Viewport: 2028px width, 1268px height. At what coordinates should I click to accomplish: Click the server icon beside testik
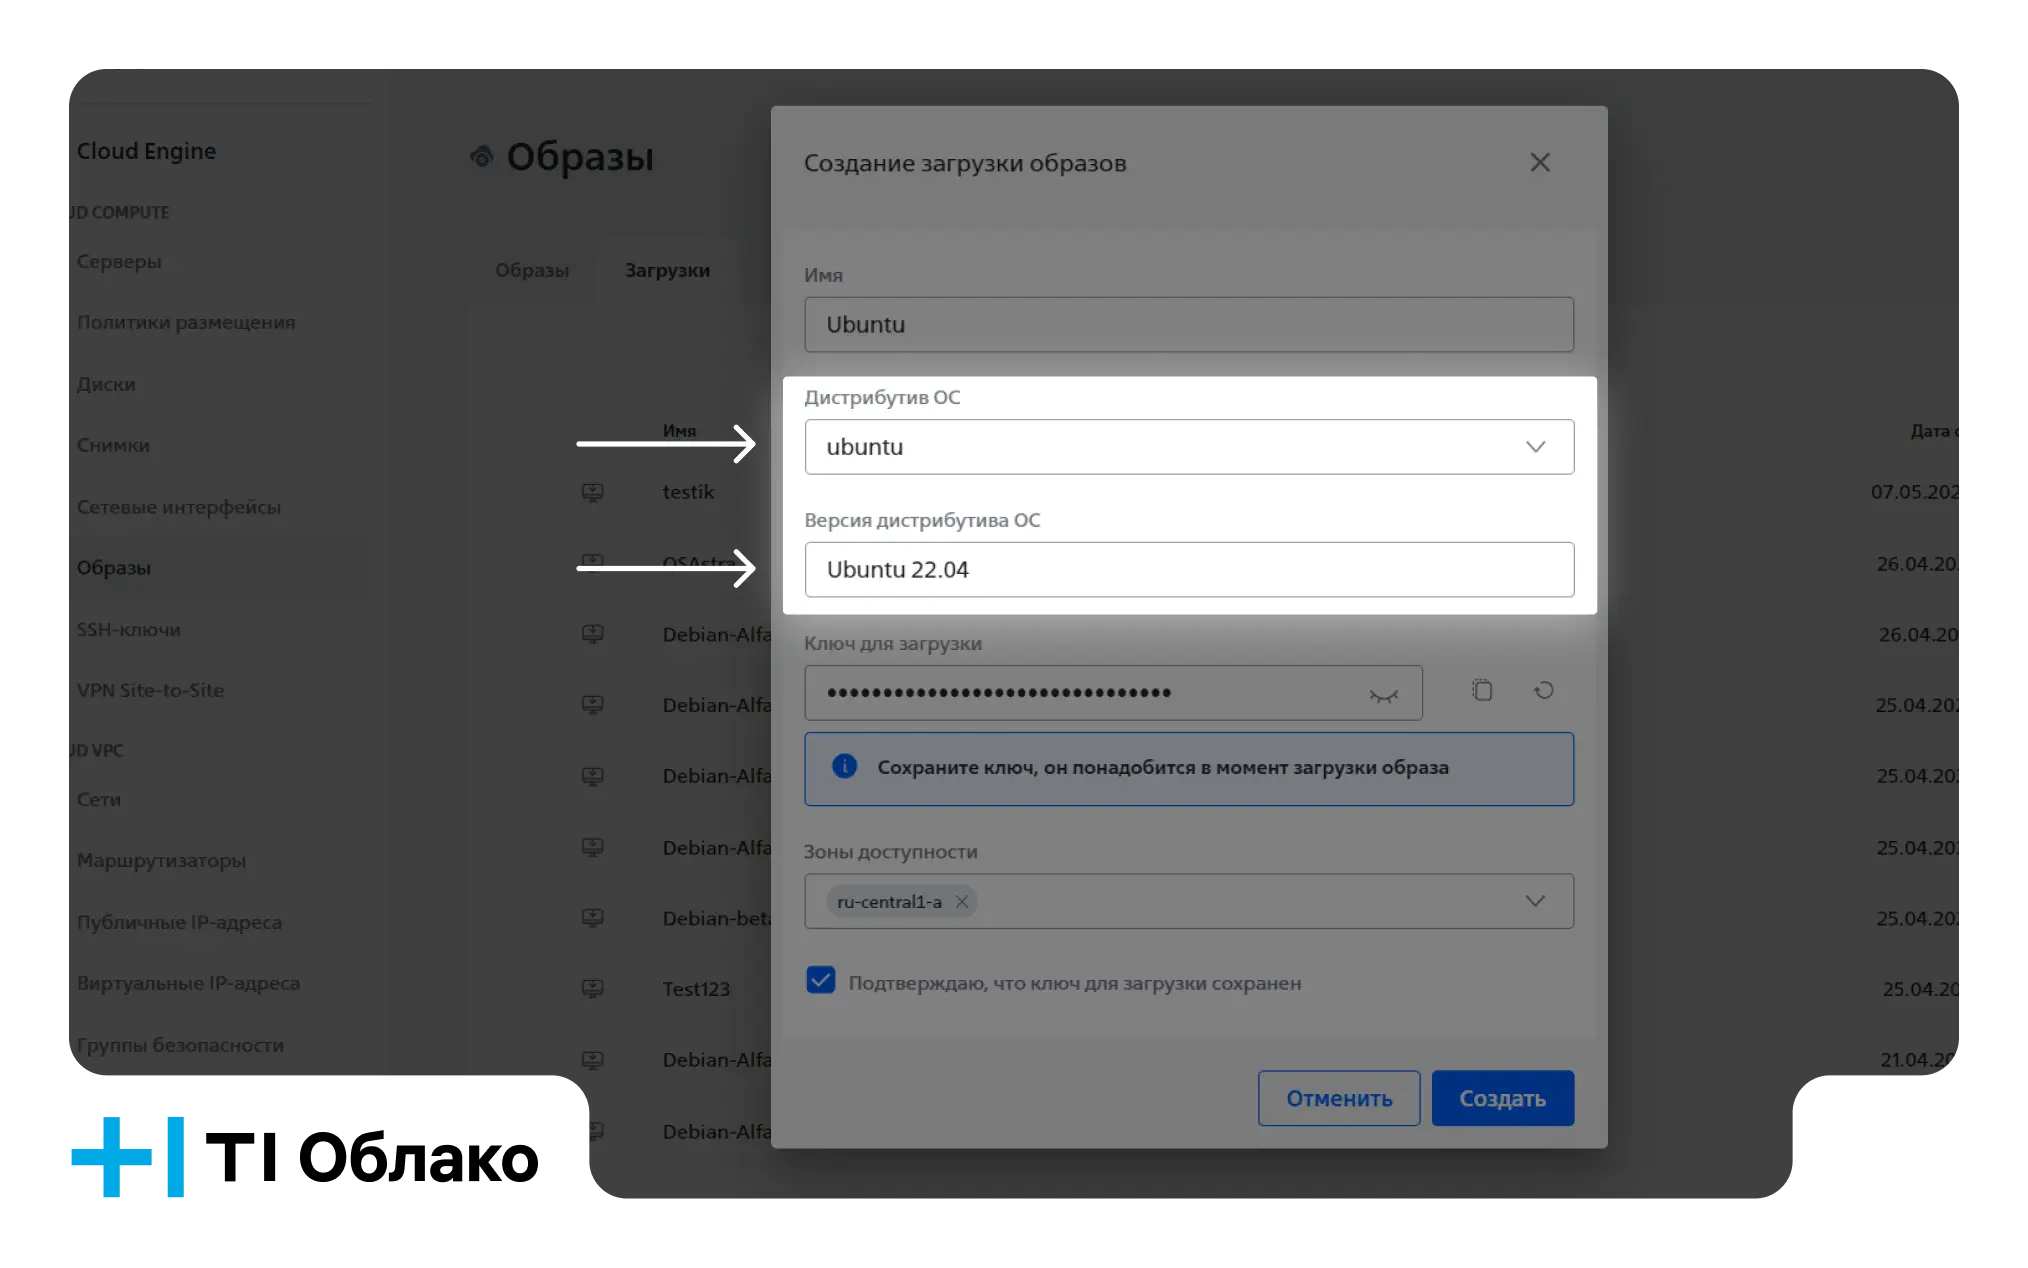(x=593, y=492)
